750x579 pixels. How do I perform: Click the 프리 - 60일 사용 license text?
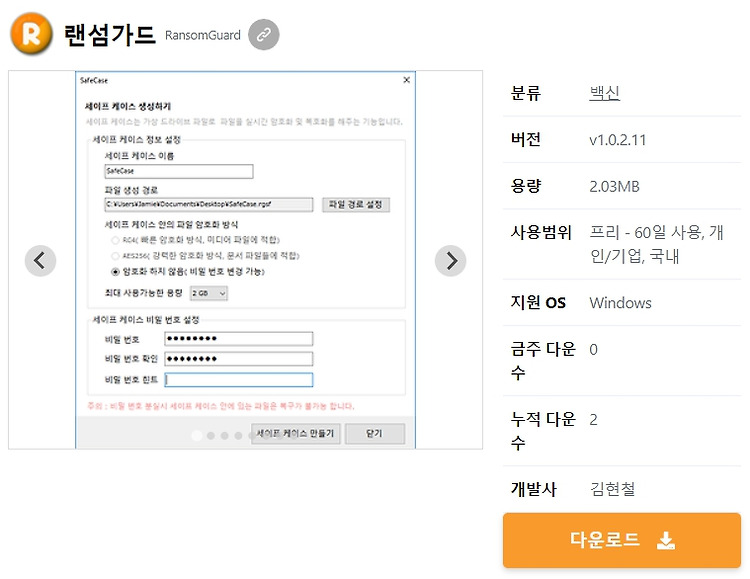[x=656, y=244]
